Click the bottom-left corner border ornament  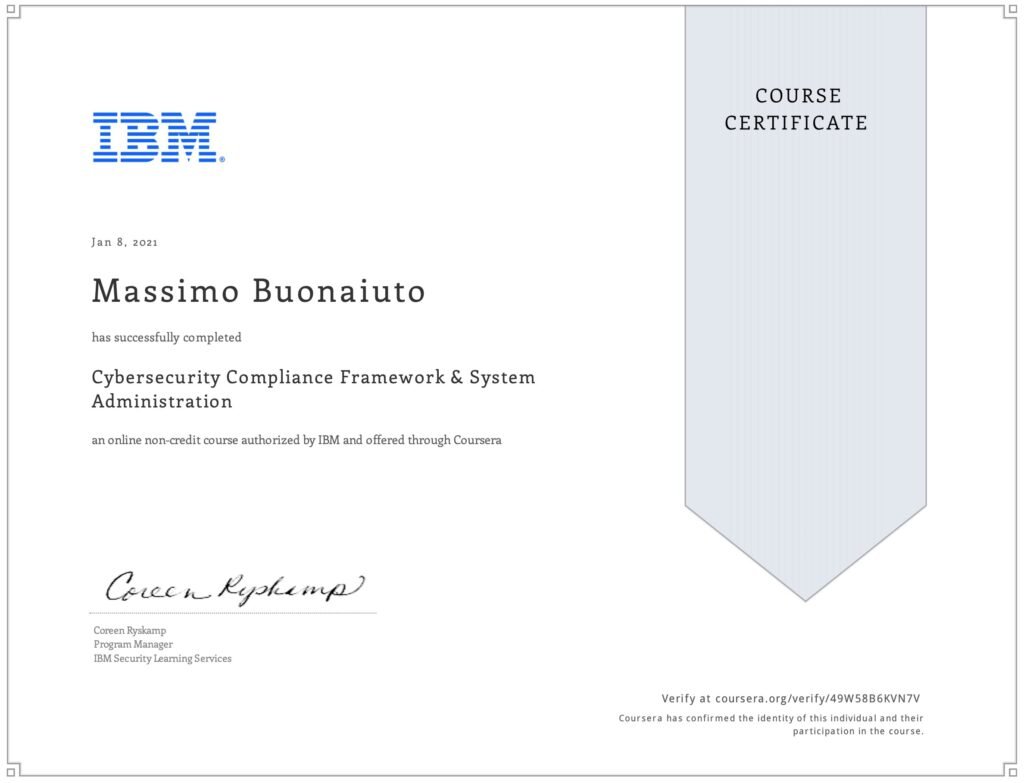tap(12, 770)
